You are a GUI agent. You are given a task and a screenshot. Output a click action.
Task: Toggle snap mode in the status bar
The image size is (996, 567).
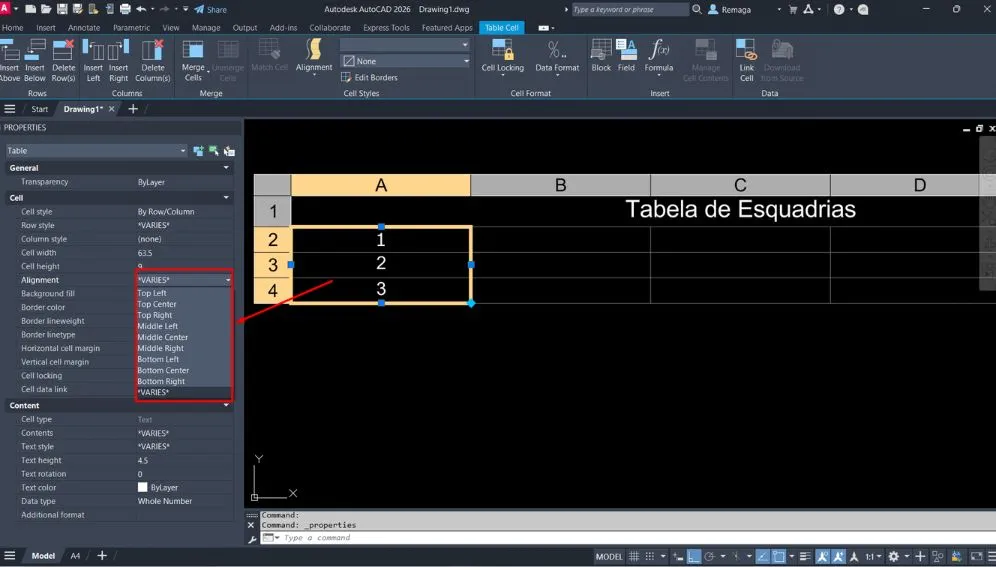tap(650, 557)
